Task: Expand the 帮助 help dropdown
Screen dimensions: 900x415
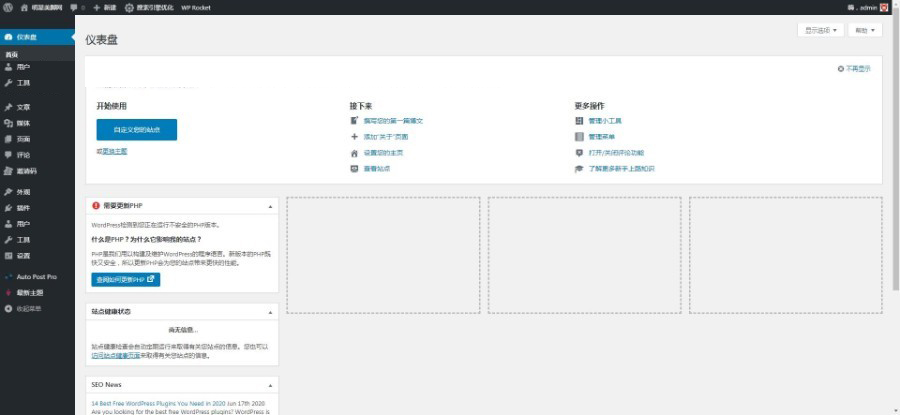Action: (x=865, y=30)
